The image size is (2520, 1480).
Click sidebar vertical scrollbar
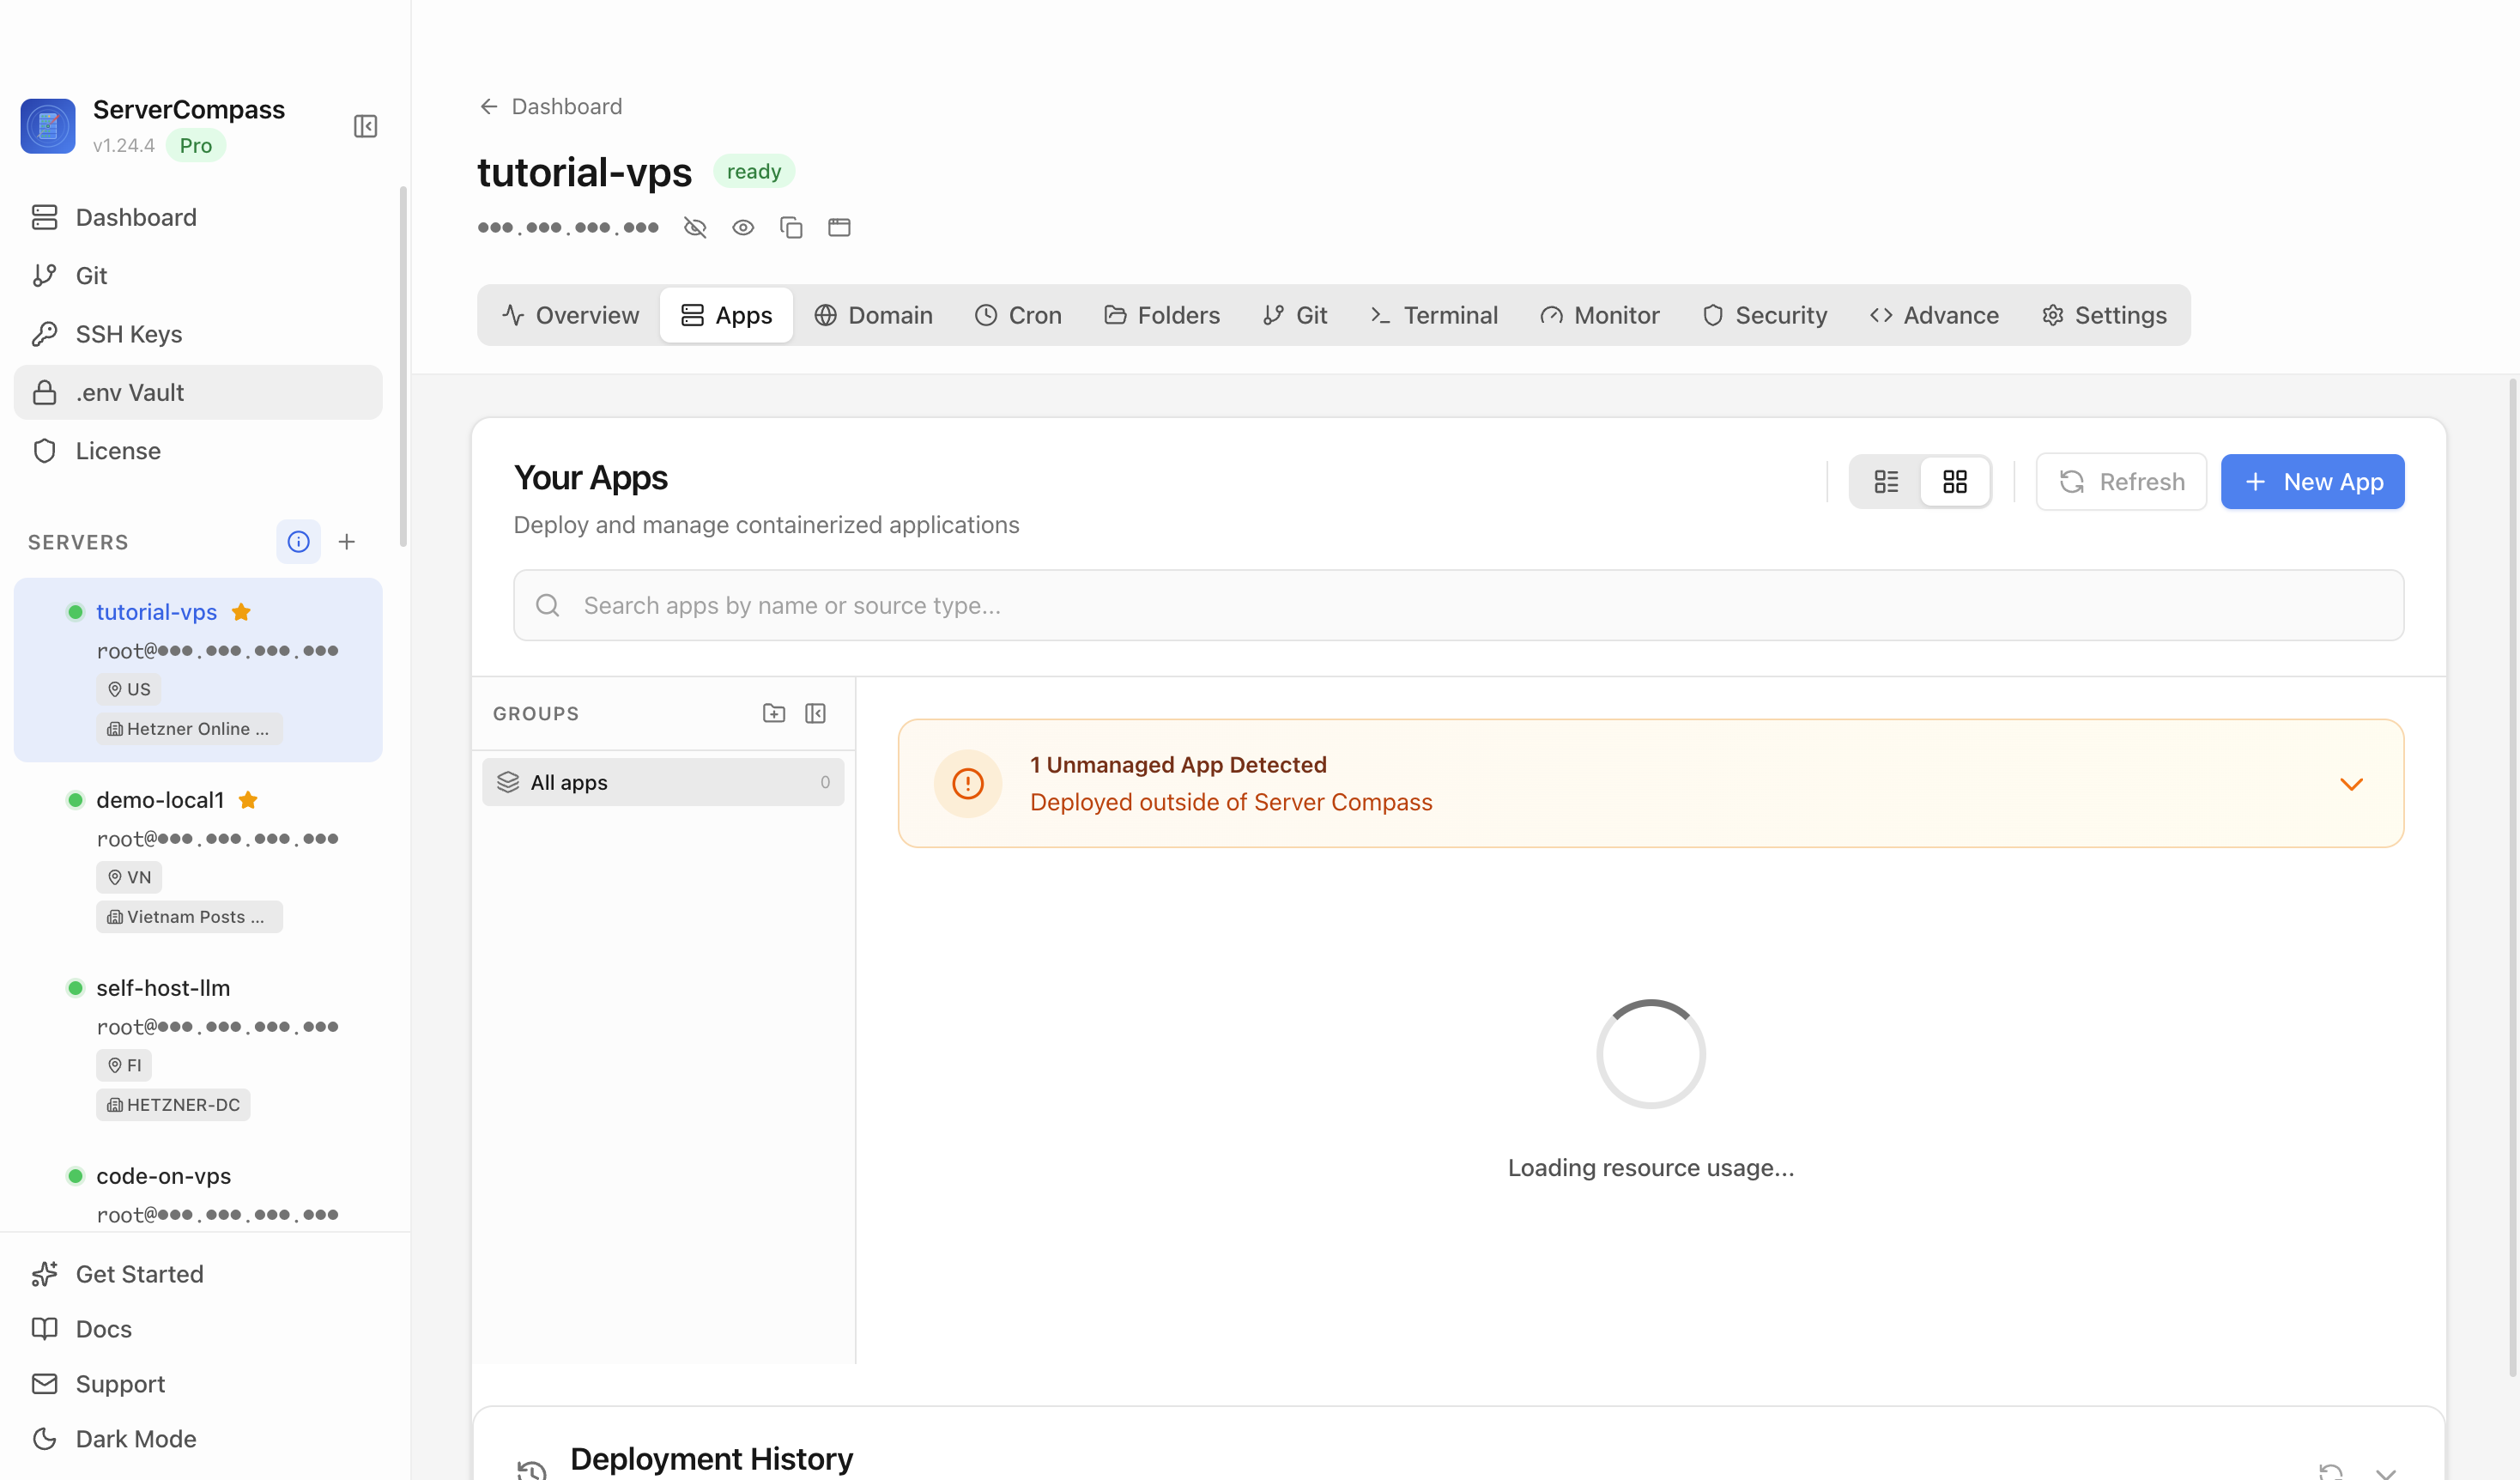click(x=403, y=366)
